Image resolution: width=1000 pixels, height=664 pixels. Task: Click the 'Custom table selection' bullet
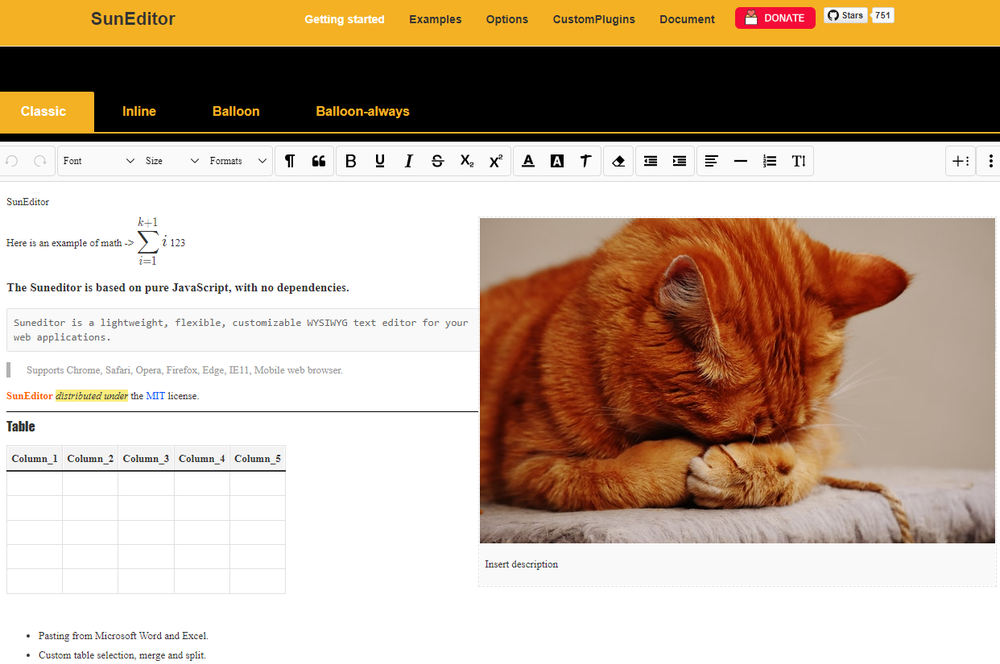click(x=122, y=655)
